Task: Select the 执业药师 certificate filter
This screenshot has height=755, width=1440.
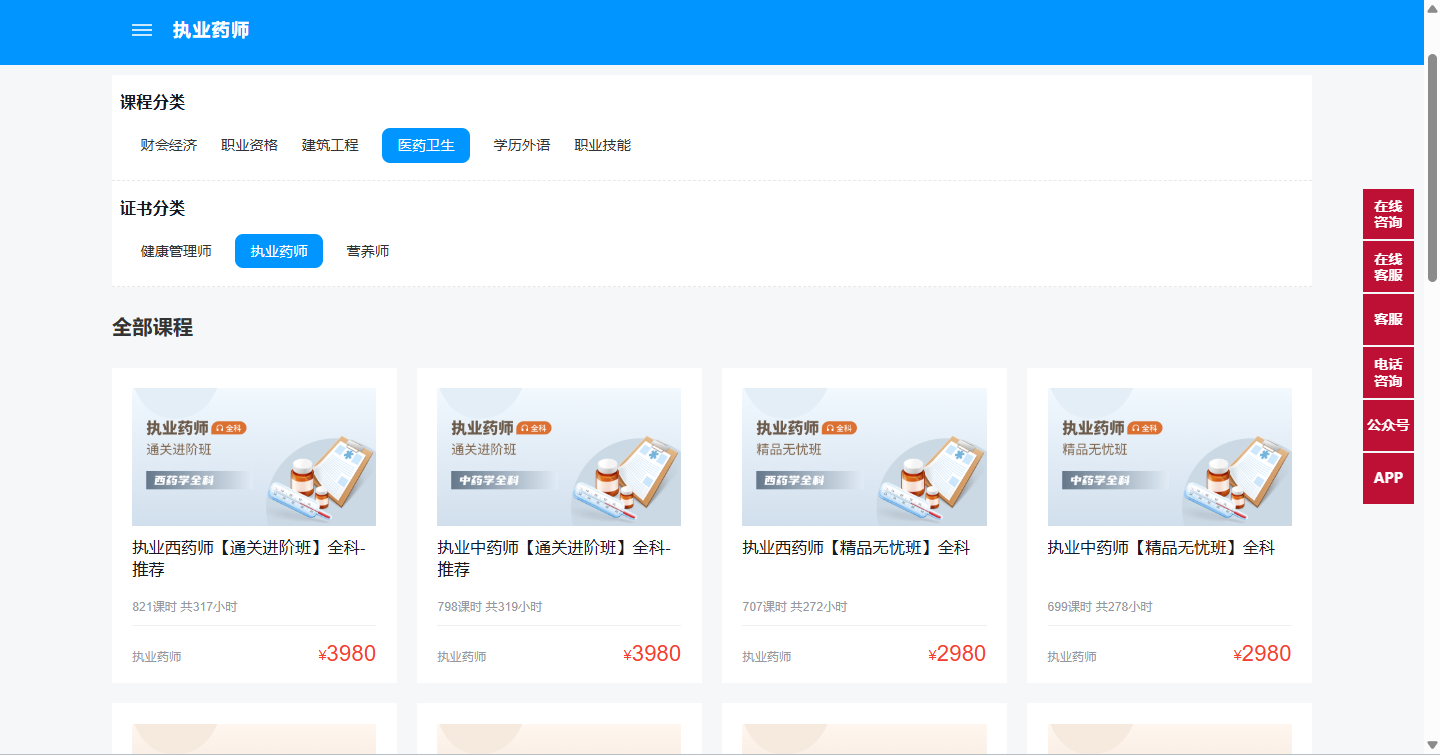Action: (x=279, y=251)
